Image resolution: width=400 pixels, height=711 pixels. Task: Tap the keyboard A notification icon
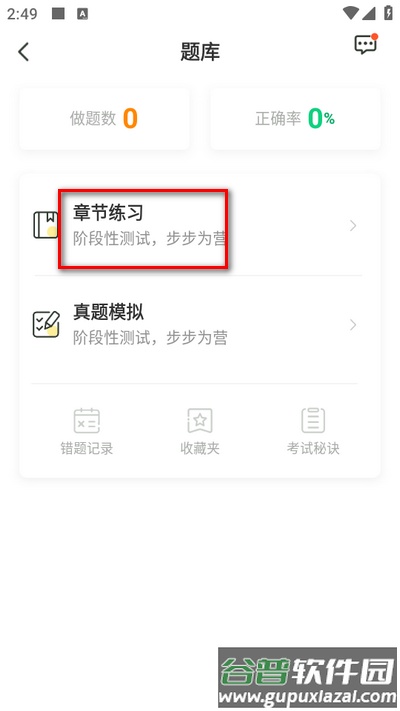[82, 14]
